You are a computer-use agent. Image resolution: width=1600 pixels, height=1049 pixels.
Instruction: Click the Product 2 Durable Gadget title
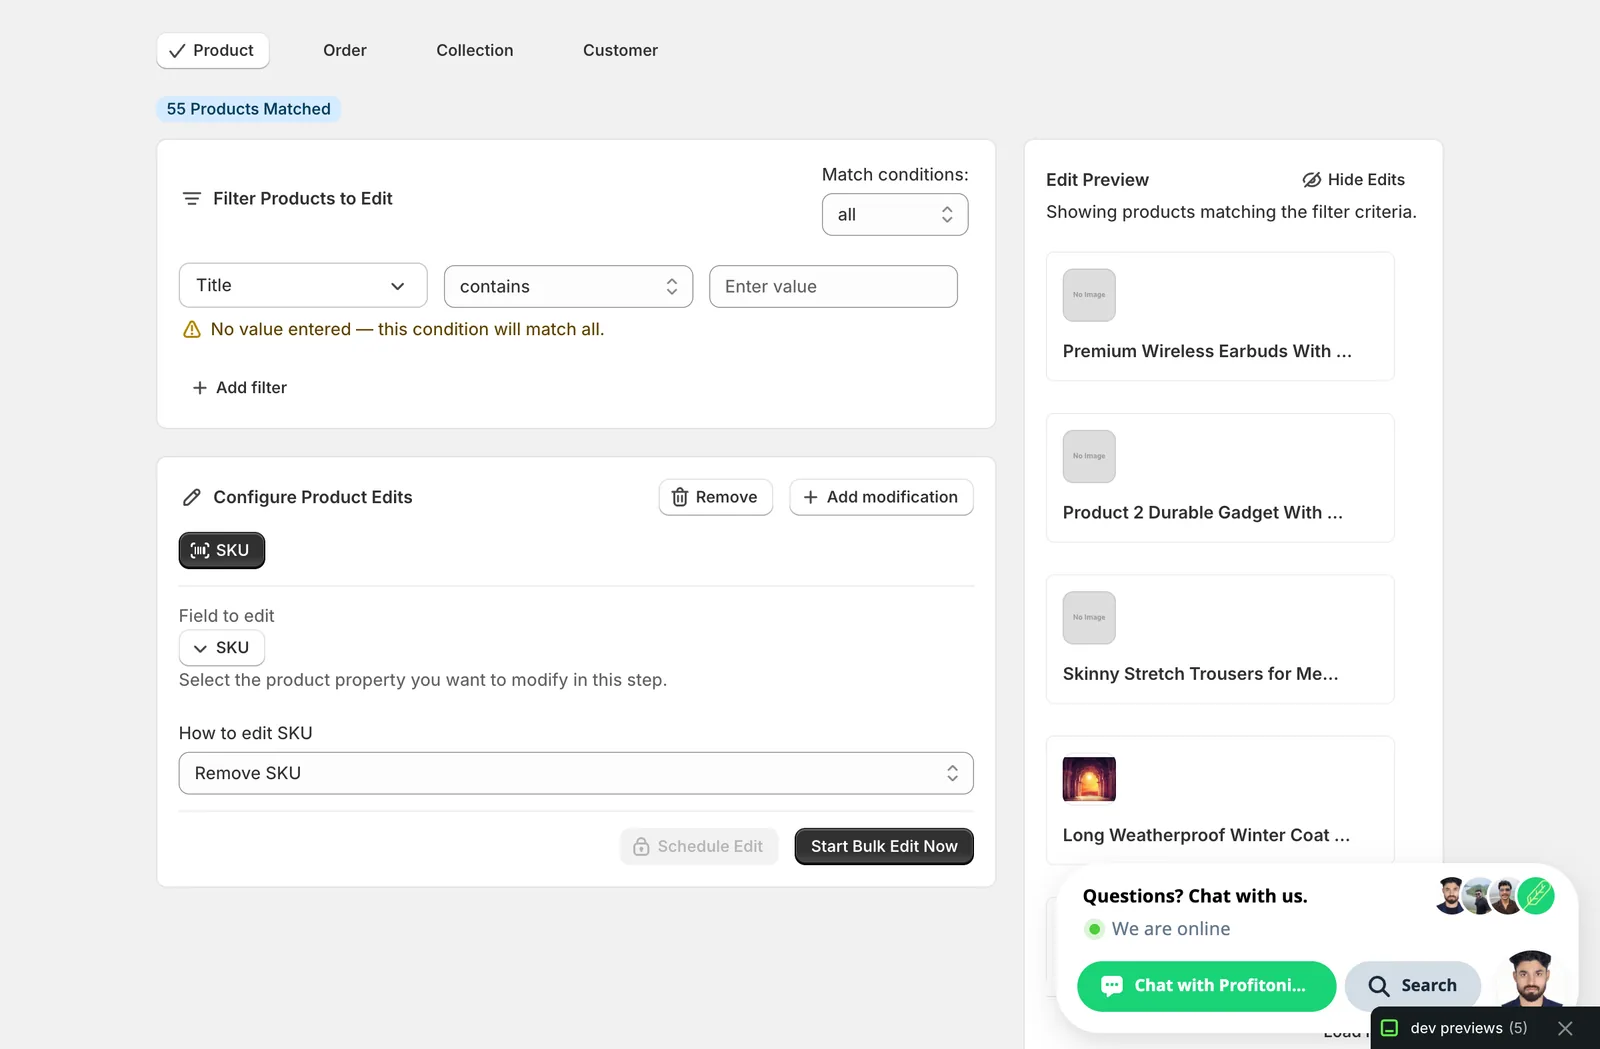1203,513
